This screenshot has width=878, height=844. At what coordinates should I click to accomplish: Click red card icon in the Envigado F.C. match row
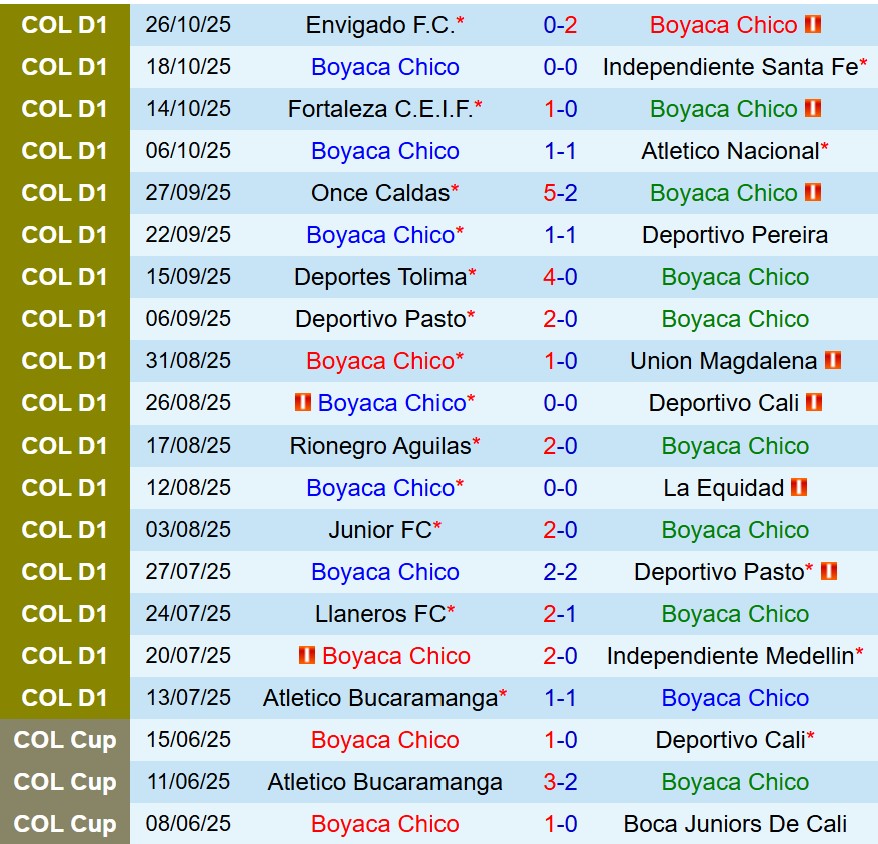click(812, 25)
